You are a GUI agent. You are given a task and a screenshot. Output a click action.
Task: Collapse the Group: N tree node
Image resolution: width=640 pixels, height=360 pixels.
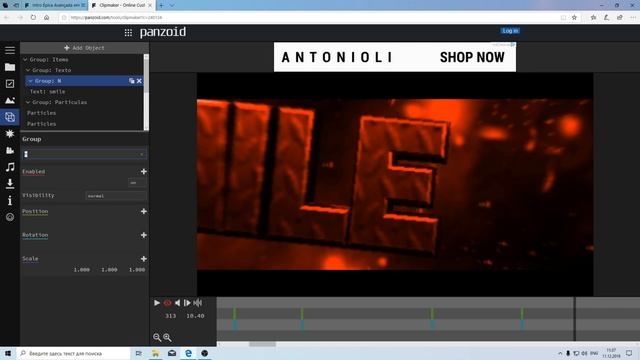tap(30, 81)
